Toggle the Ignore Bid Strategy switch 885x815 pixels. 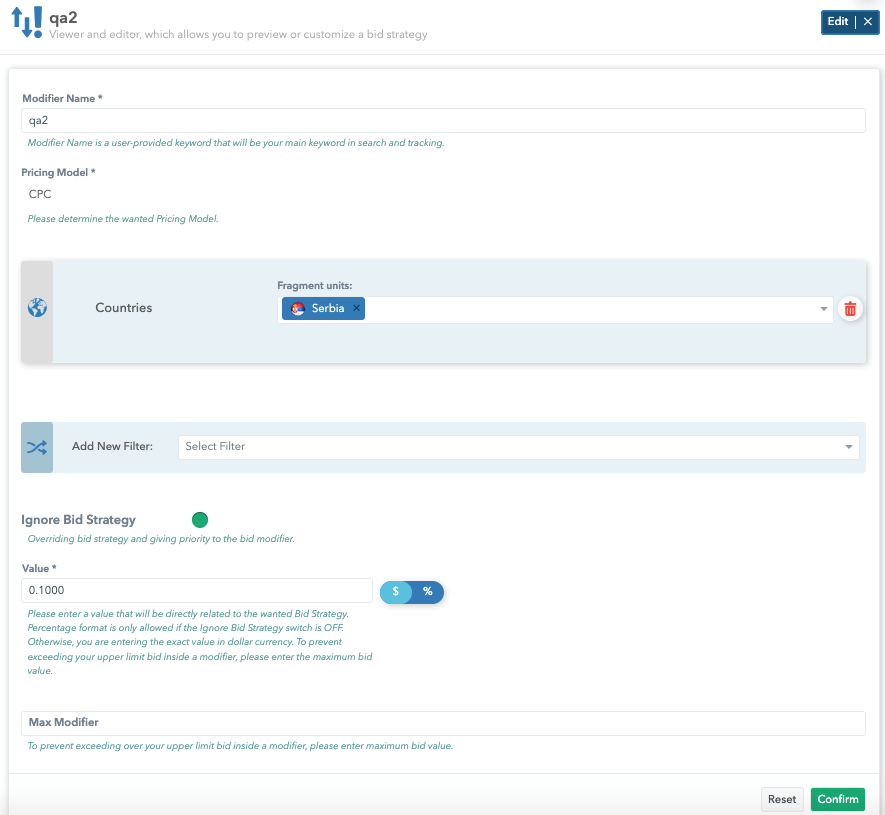200,520
